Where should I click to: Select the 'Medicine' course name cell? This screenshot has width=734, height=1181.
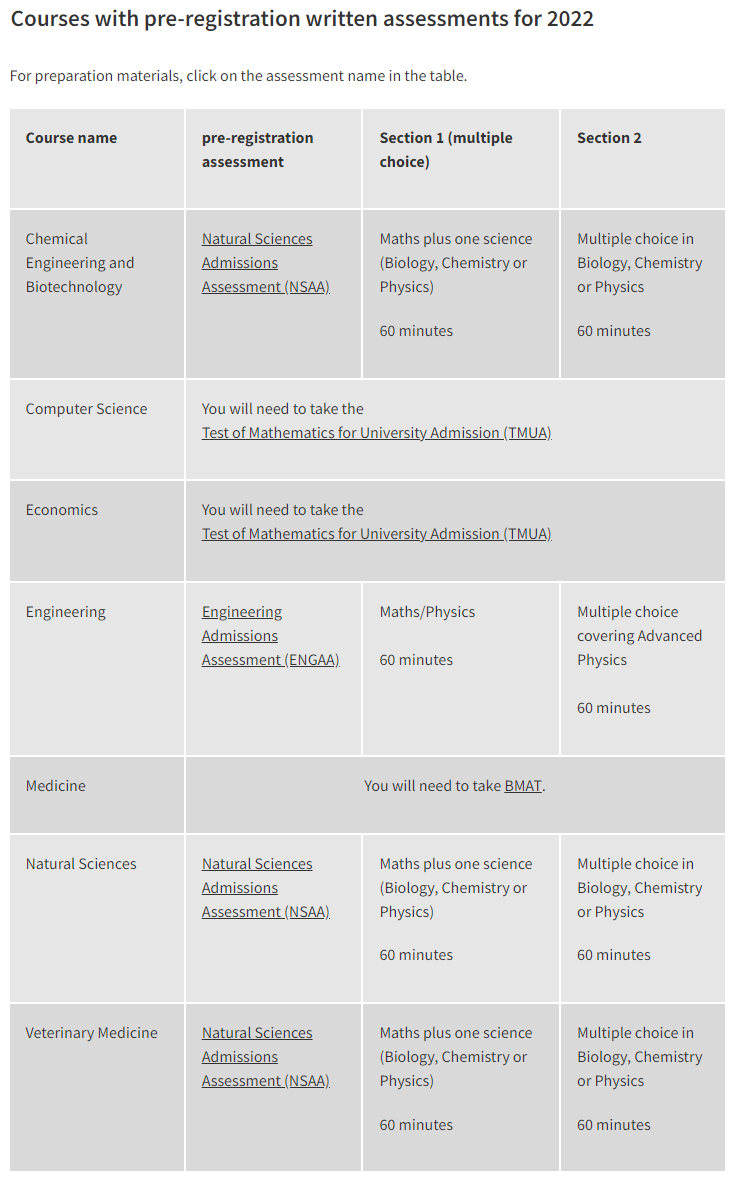97,795
